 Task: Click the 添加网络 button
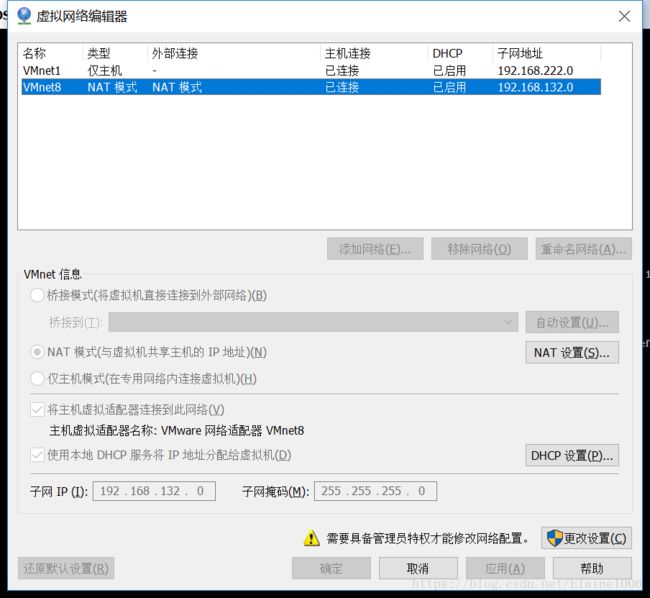[375, 249]
